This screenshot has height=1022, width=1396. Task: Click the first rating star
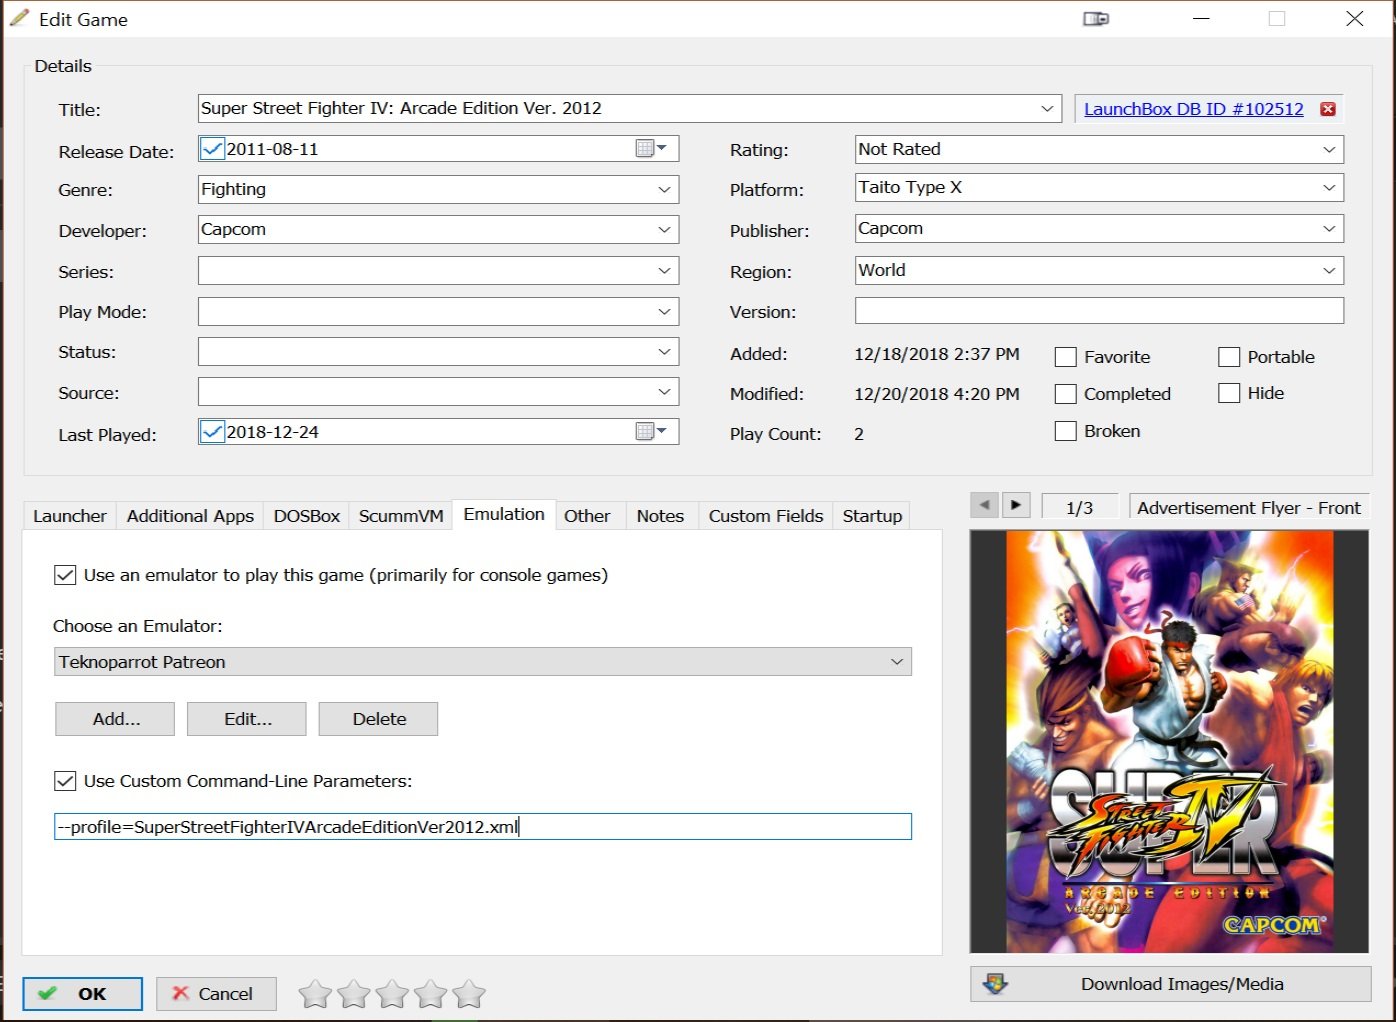coord(315,994)
